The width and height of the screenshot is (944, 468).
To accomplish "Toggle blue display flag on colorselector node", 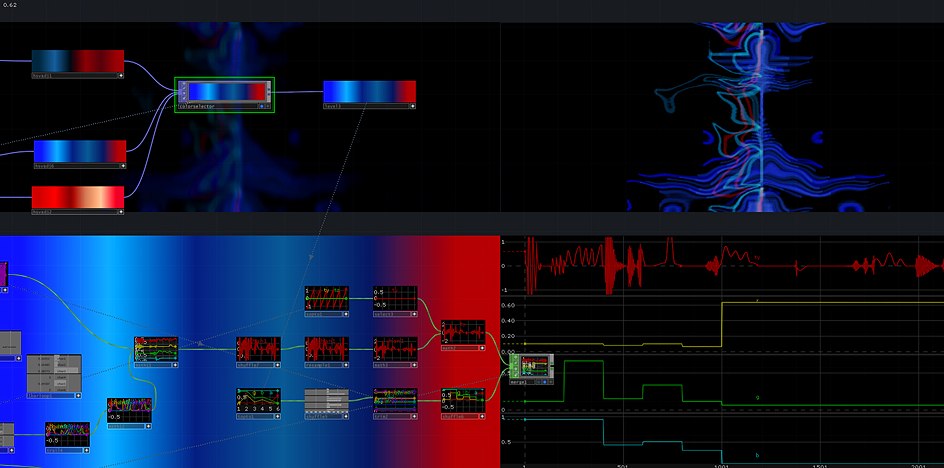I will tap(261, 106).
